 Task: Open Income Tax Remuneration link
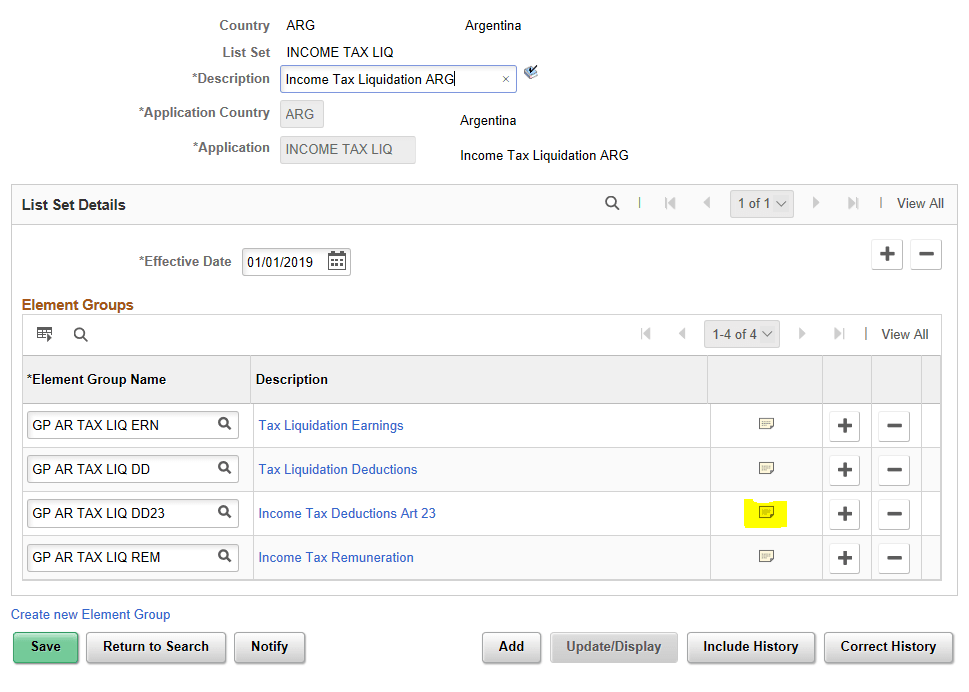click(336, 557)
